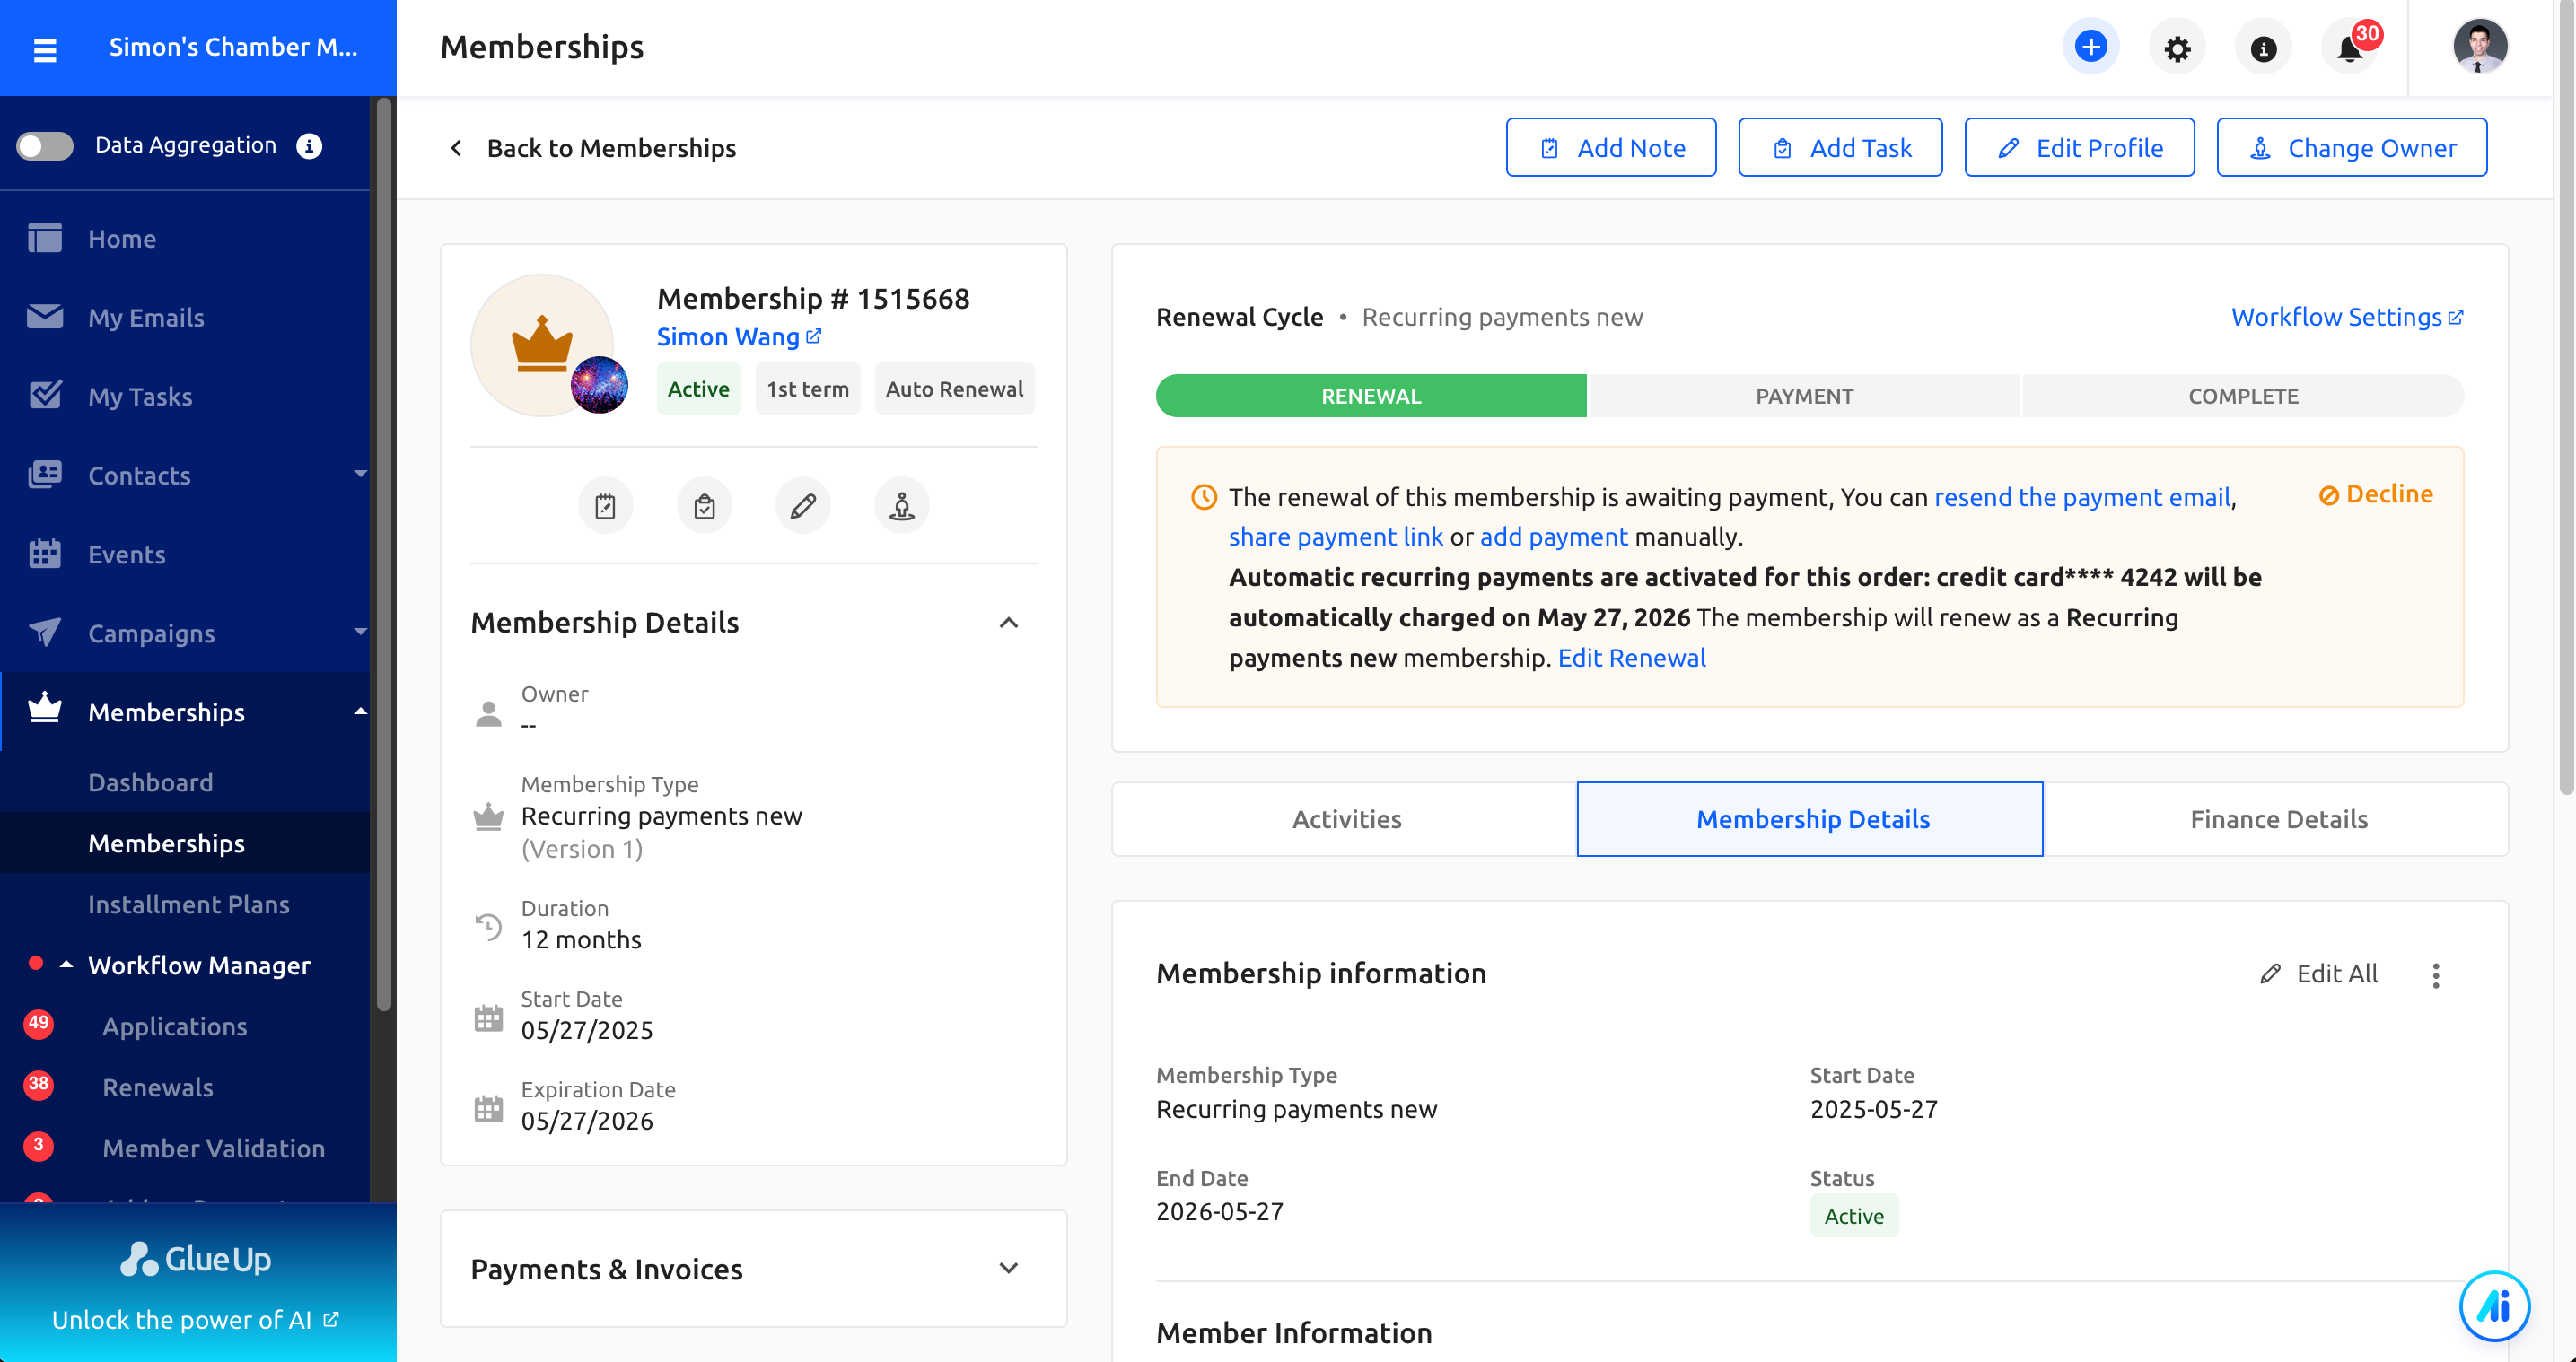2576x1362 pixels.
Task: Collapse the Membership Details panel chevron
Action: (x=1008, y=623)
